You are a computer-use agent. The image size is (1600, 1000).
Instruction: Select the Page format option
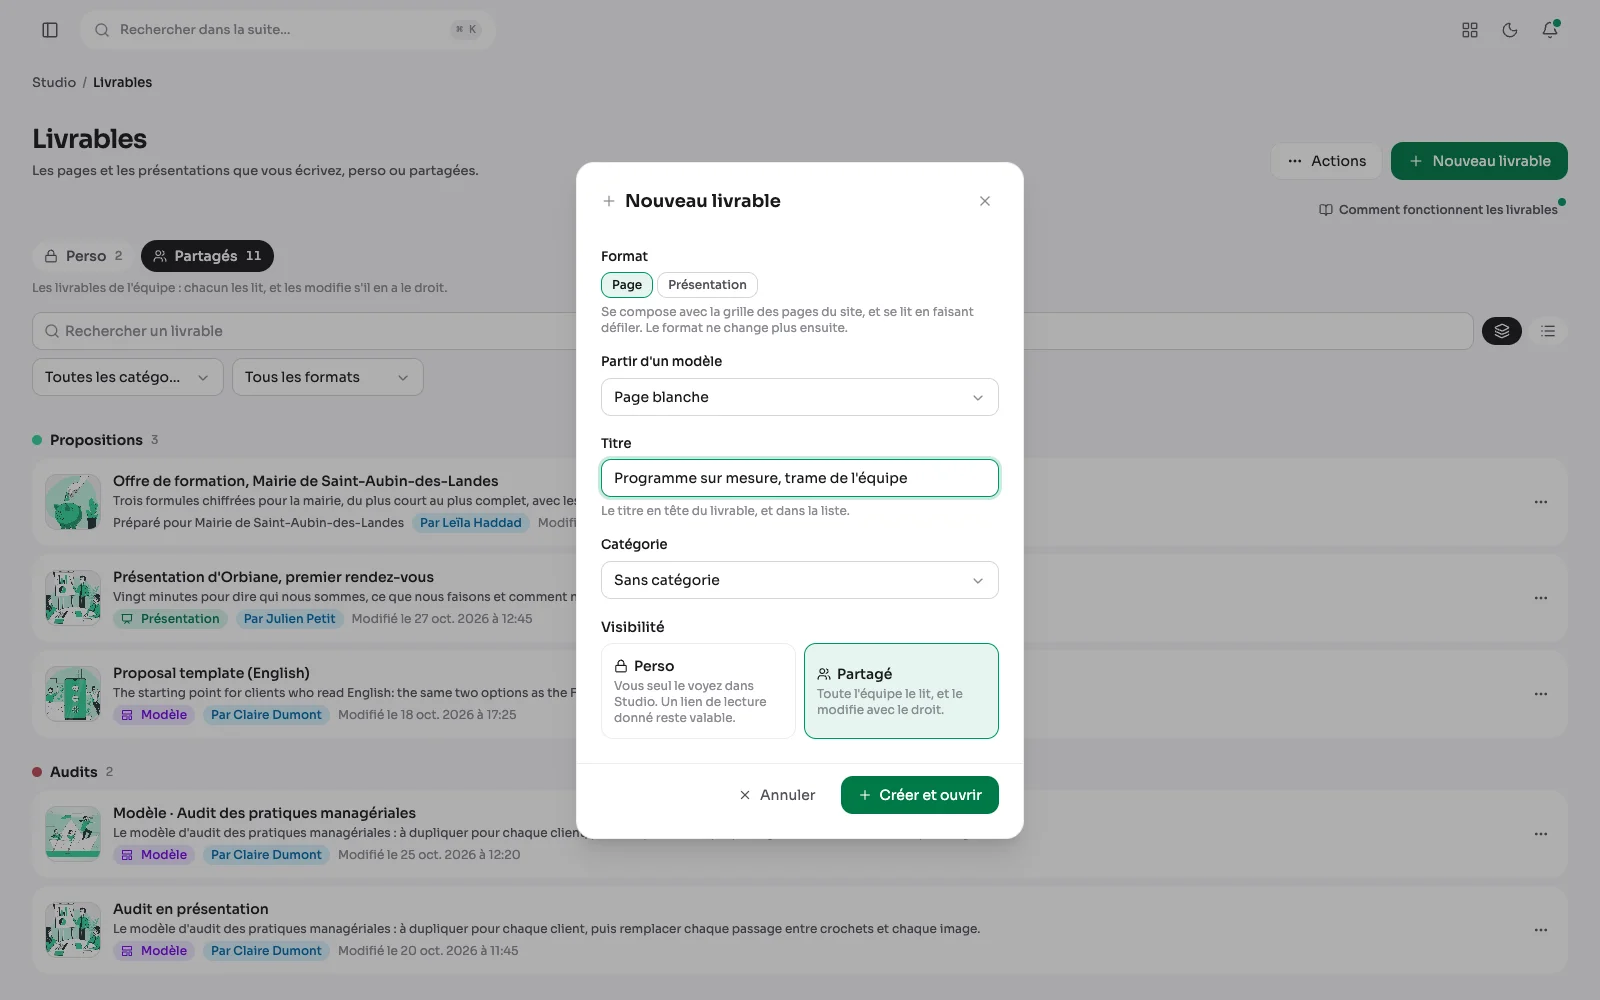tap(627, 285)
